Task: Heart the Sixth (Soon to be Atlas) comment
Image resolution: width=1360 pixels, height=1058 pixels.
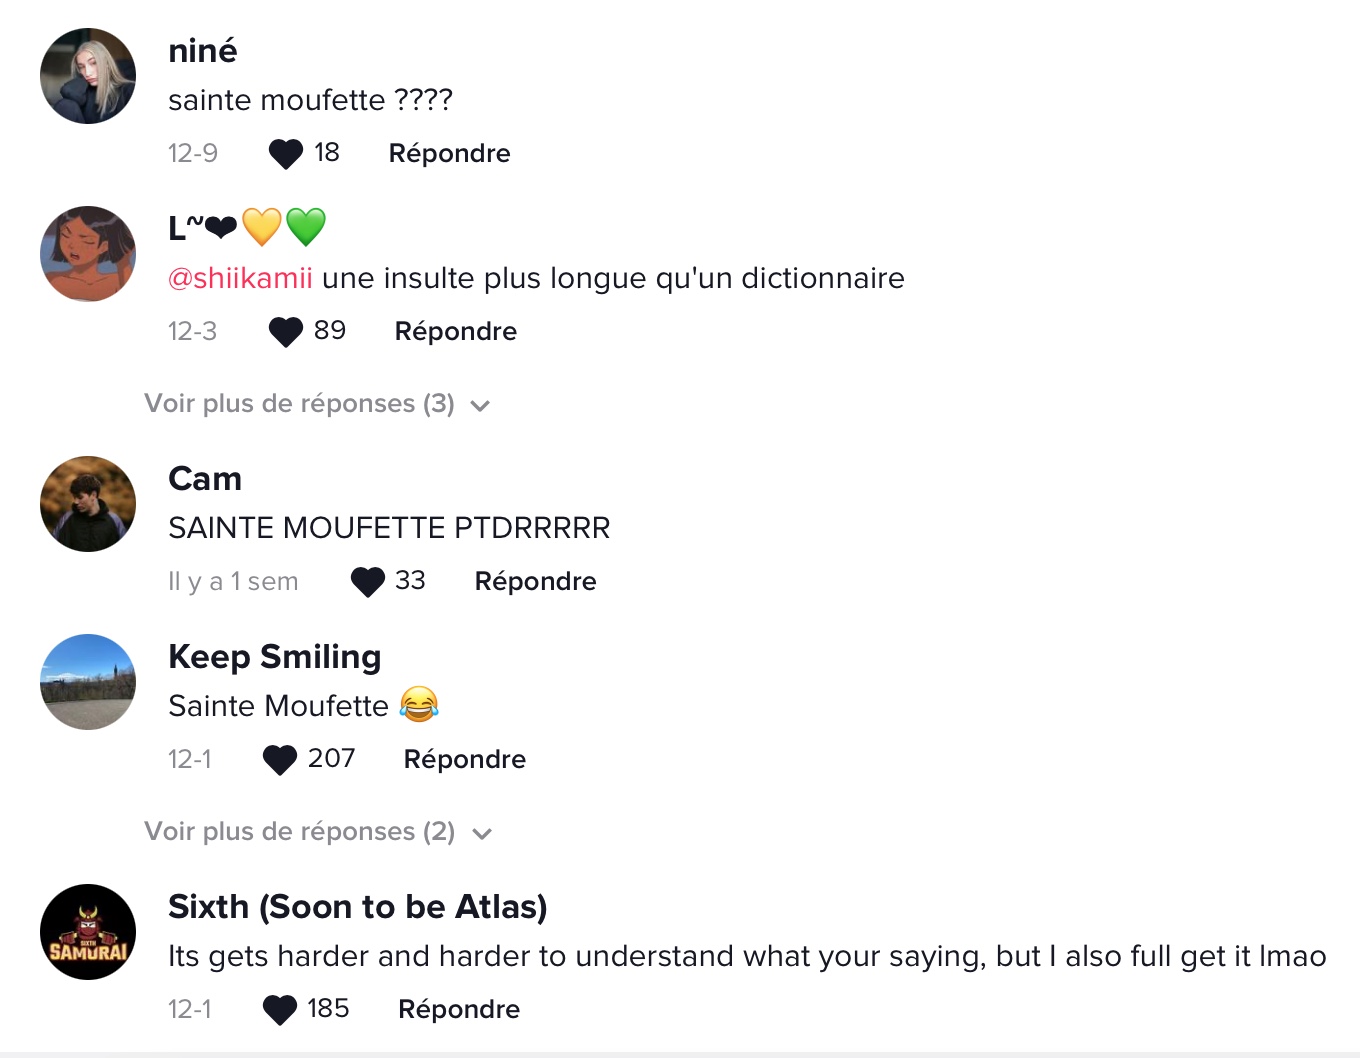Action: pyautogui.click(x=280, y=1009)
